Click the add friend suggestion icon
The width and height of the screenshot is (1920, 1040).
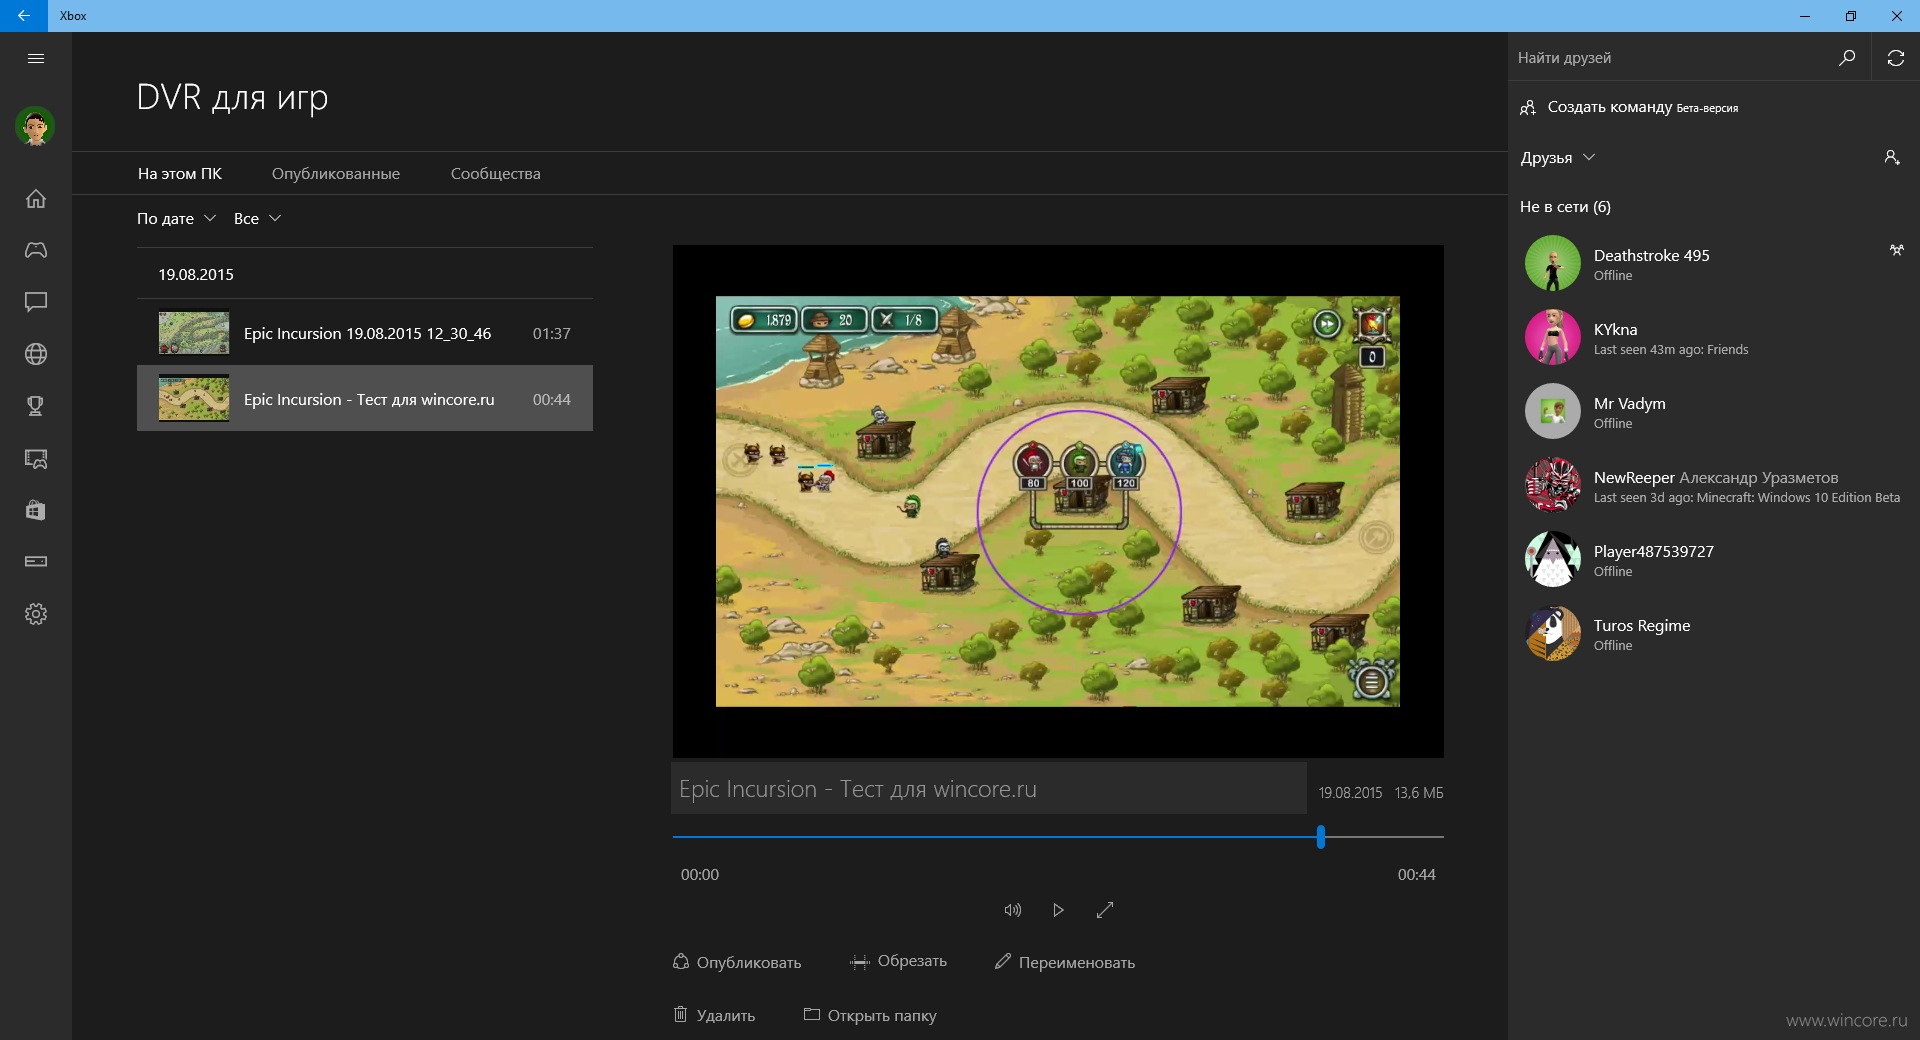click(1892, 157)
